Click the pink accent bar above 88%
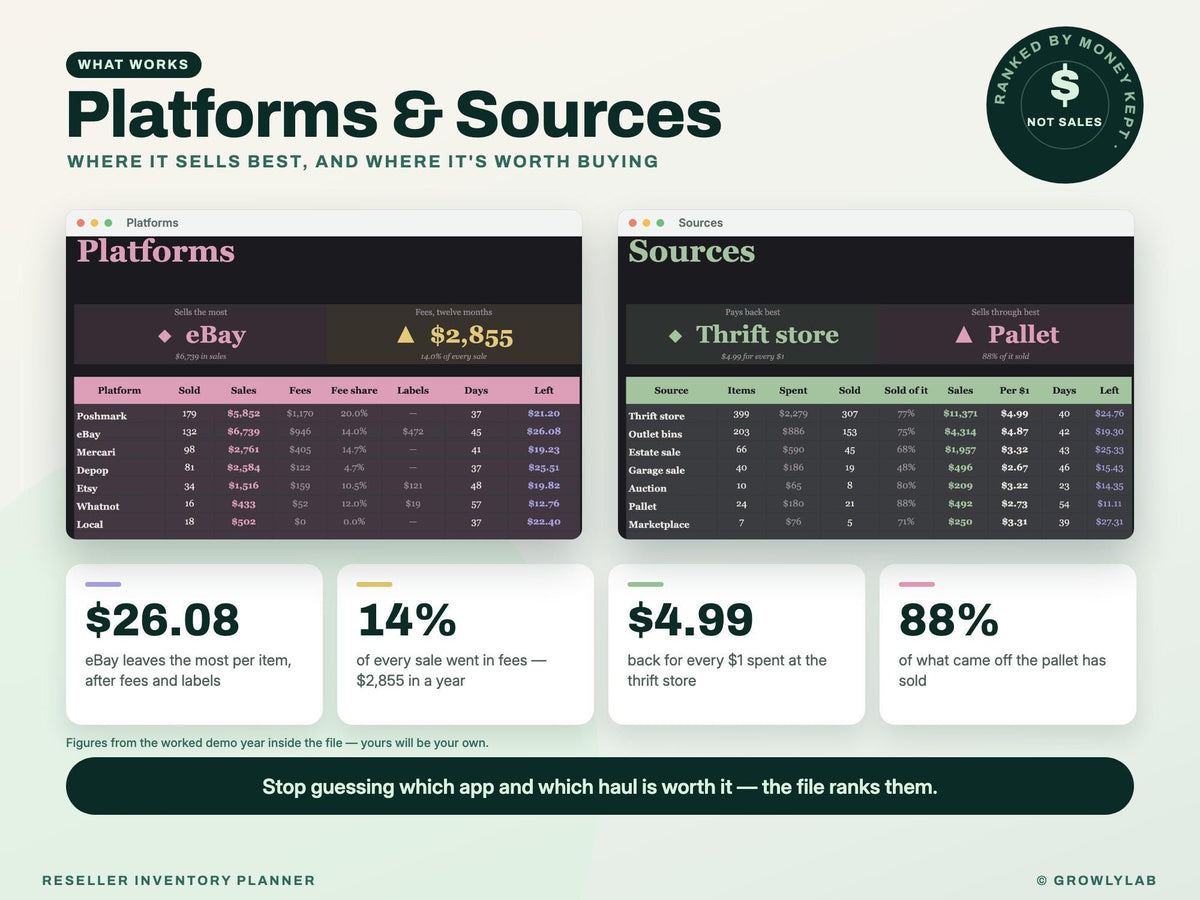The image size is (1200, 900). 917,584
